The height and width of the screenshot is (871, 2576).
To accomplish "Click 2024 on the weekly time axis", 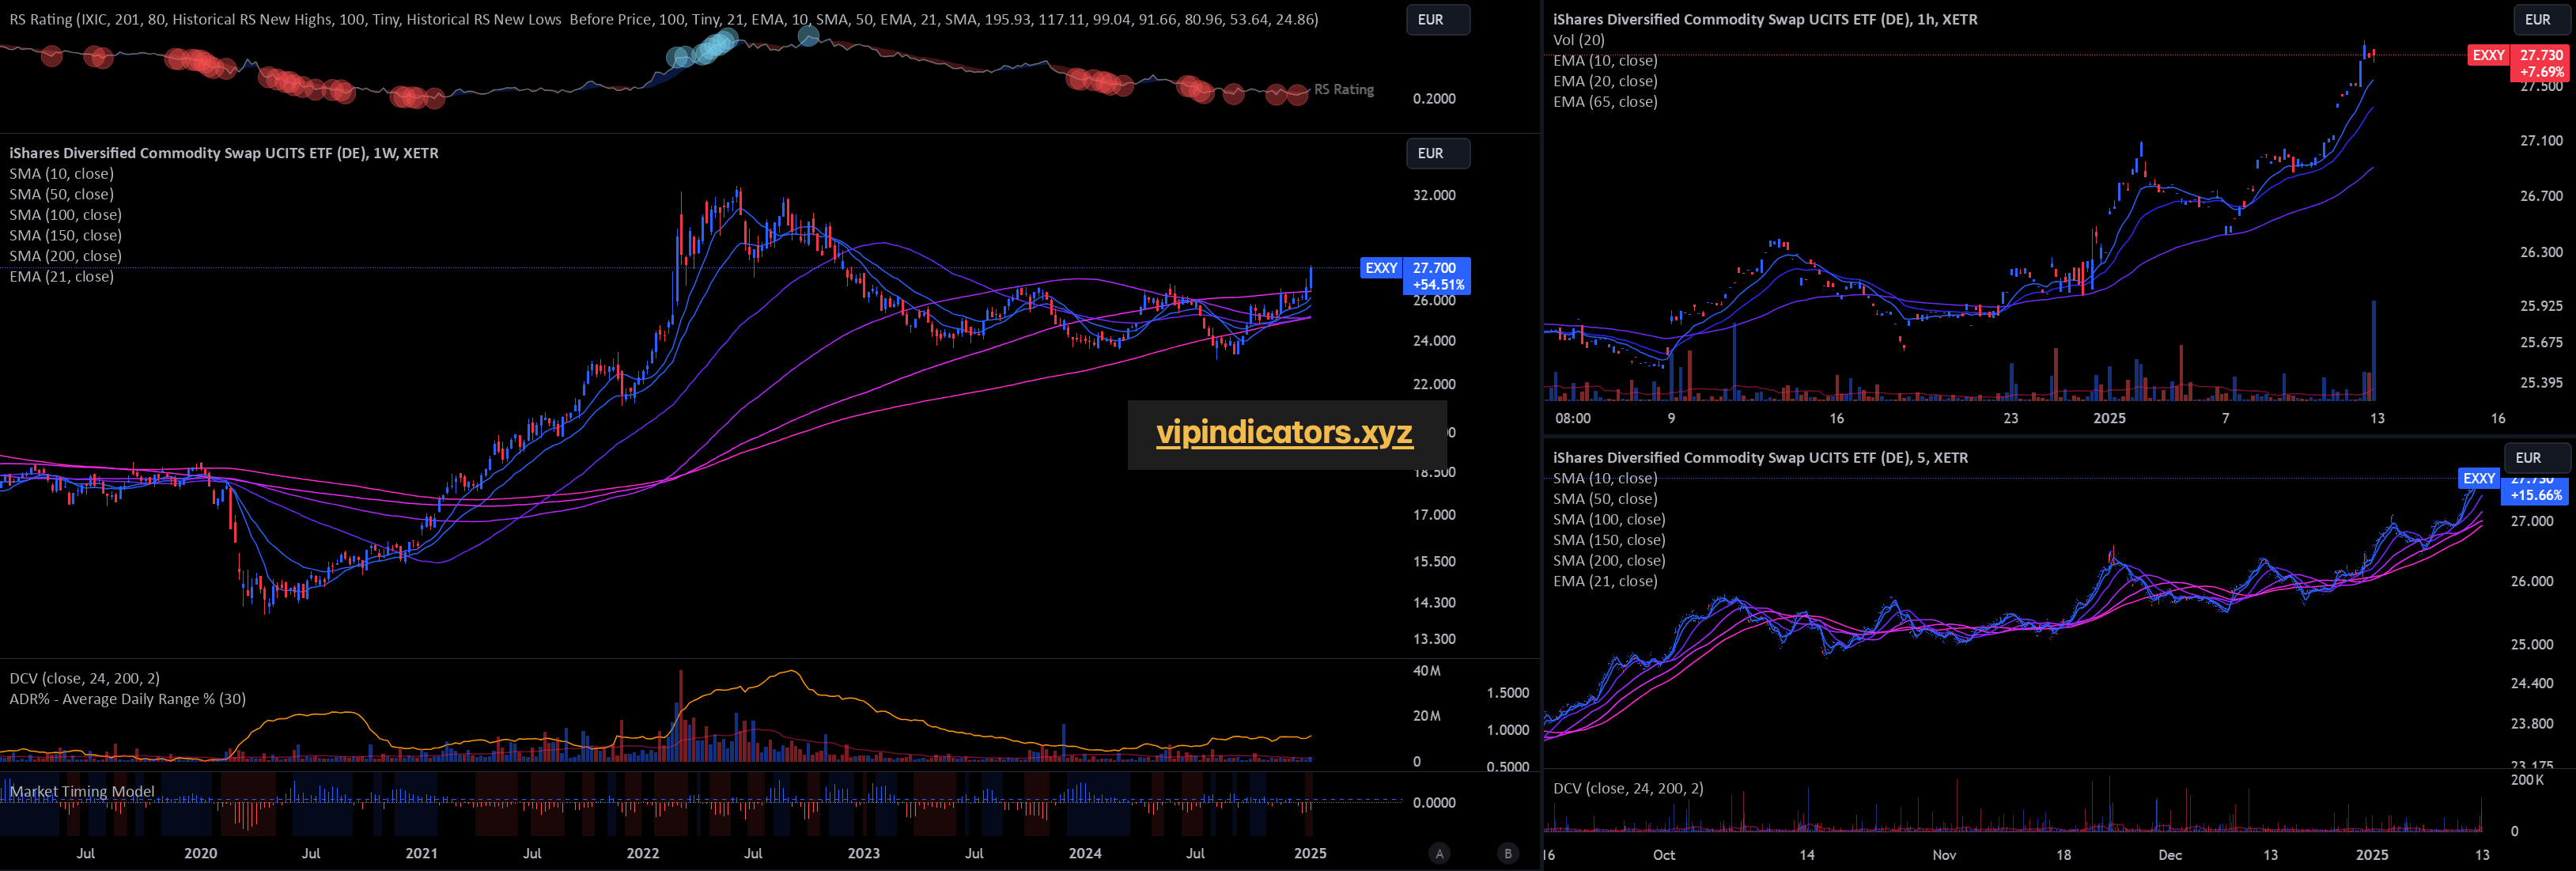I will pos(1084,853).
